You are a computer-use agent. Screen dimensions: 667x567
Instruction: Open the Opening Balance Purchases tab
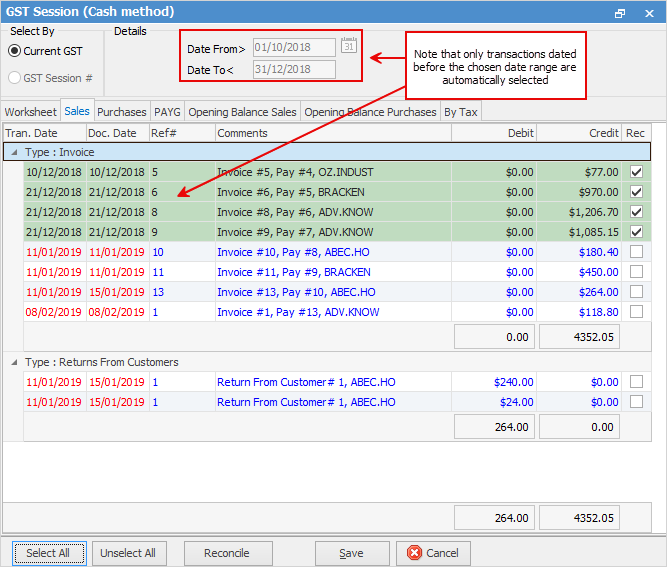click(x=370, y=112)
